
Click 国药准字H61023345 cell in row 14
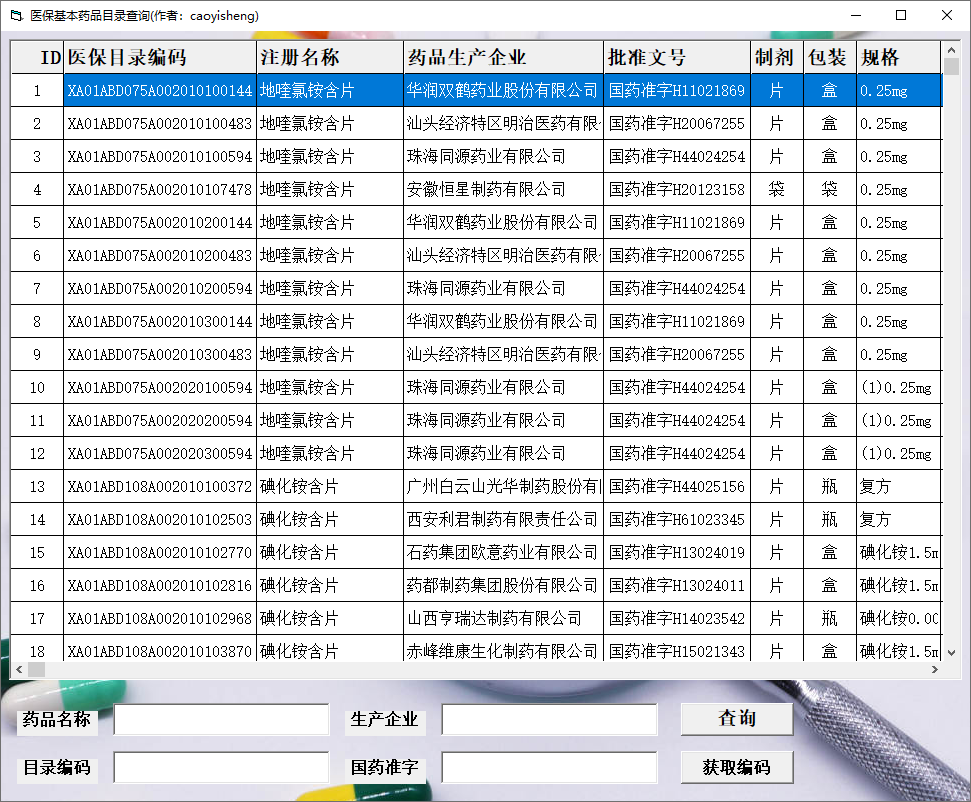(x=677, y=519)
